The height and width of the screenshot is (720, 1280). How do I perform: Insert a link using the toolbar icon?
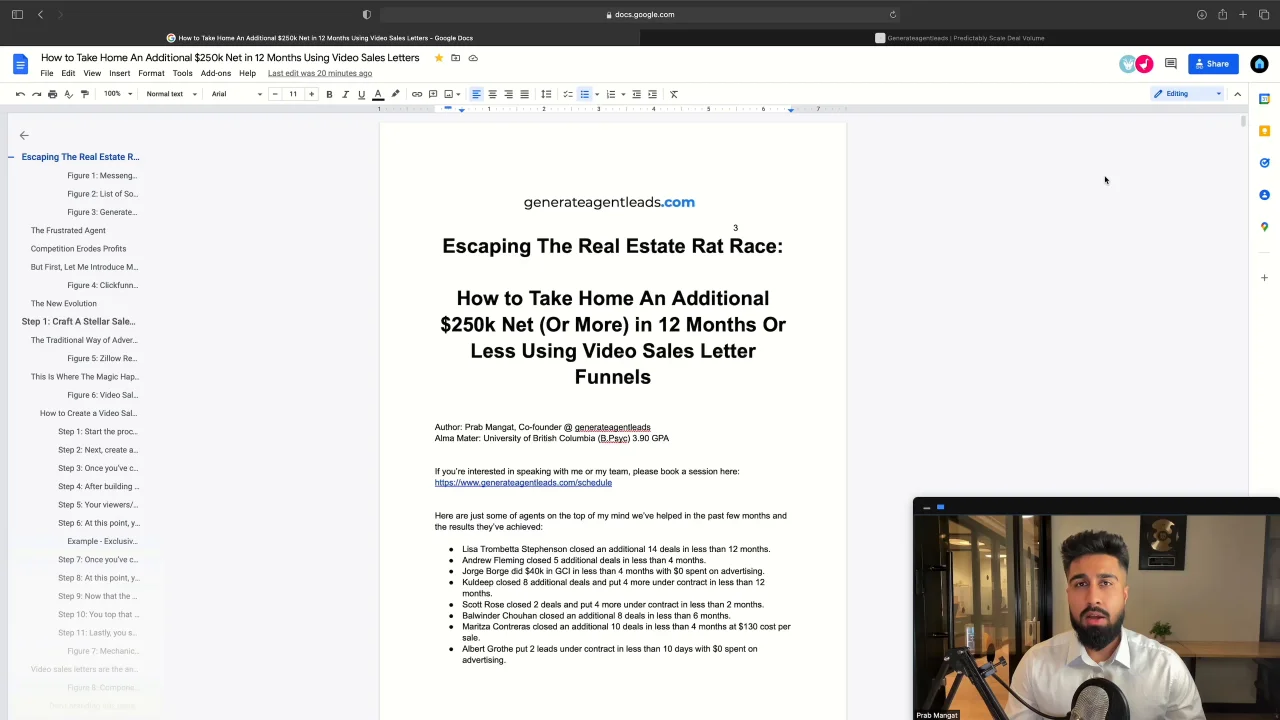click(x=417, y=94)
